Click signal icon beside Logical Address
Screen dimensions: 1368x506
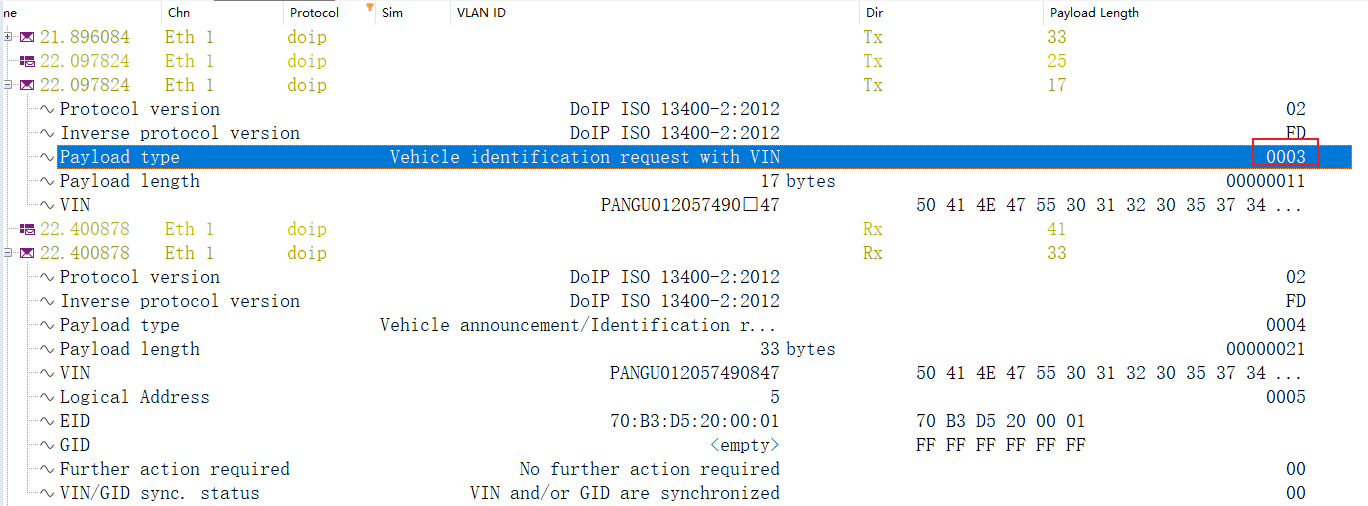coord(48,397)
